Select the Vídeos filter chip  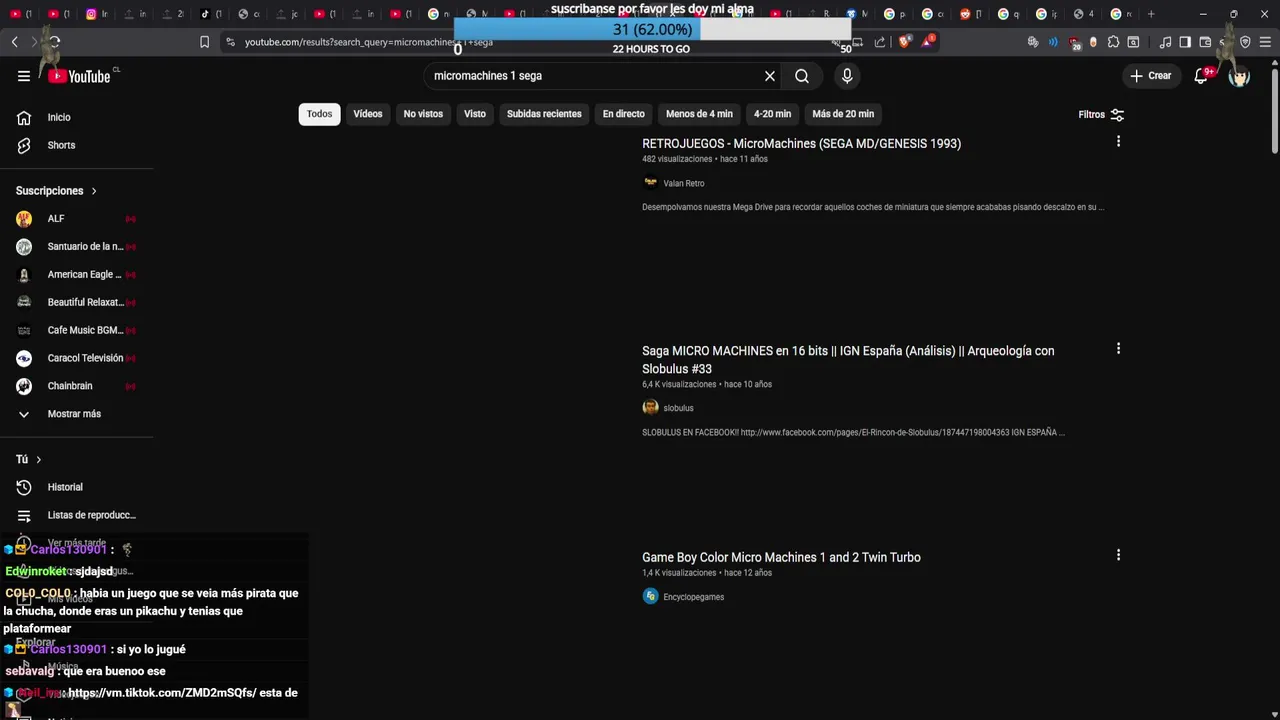coord(368,114)
